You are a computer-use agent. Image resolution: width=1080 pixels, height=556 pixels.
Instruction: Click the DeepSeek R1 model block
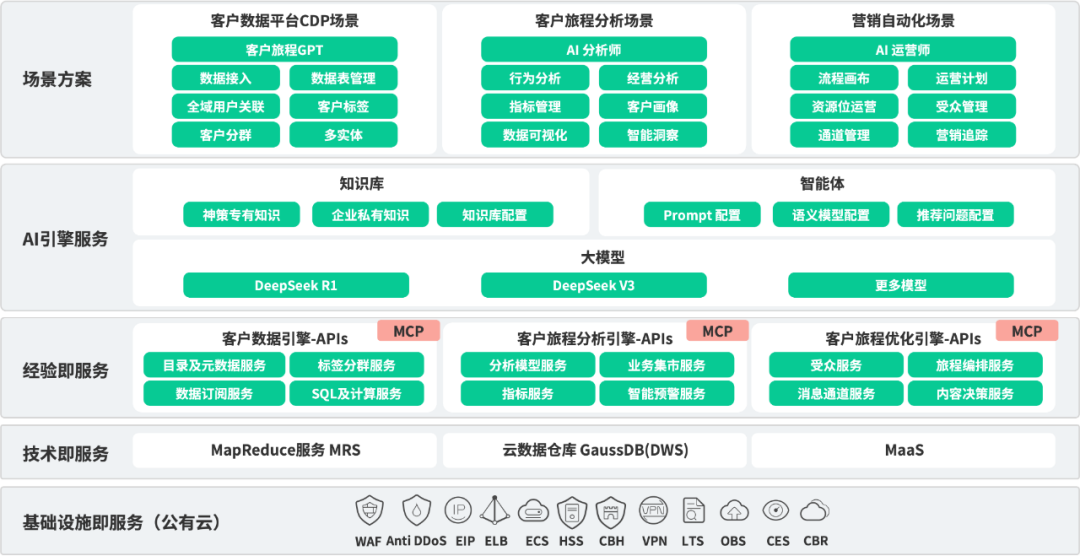(296, 285)
